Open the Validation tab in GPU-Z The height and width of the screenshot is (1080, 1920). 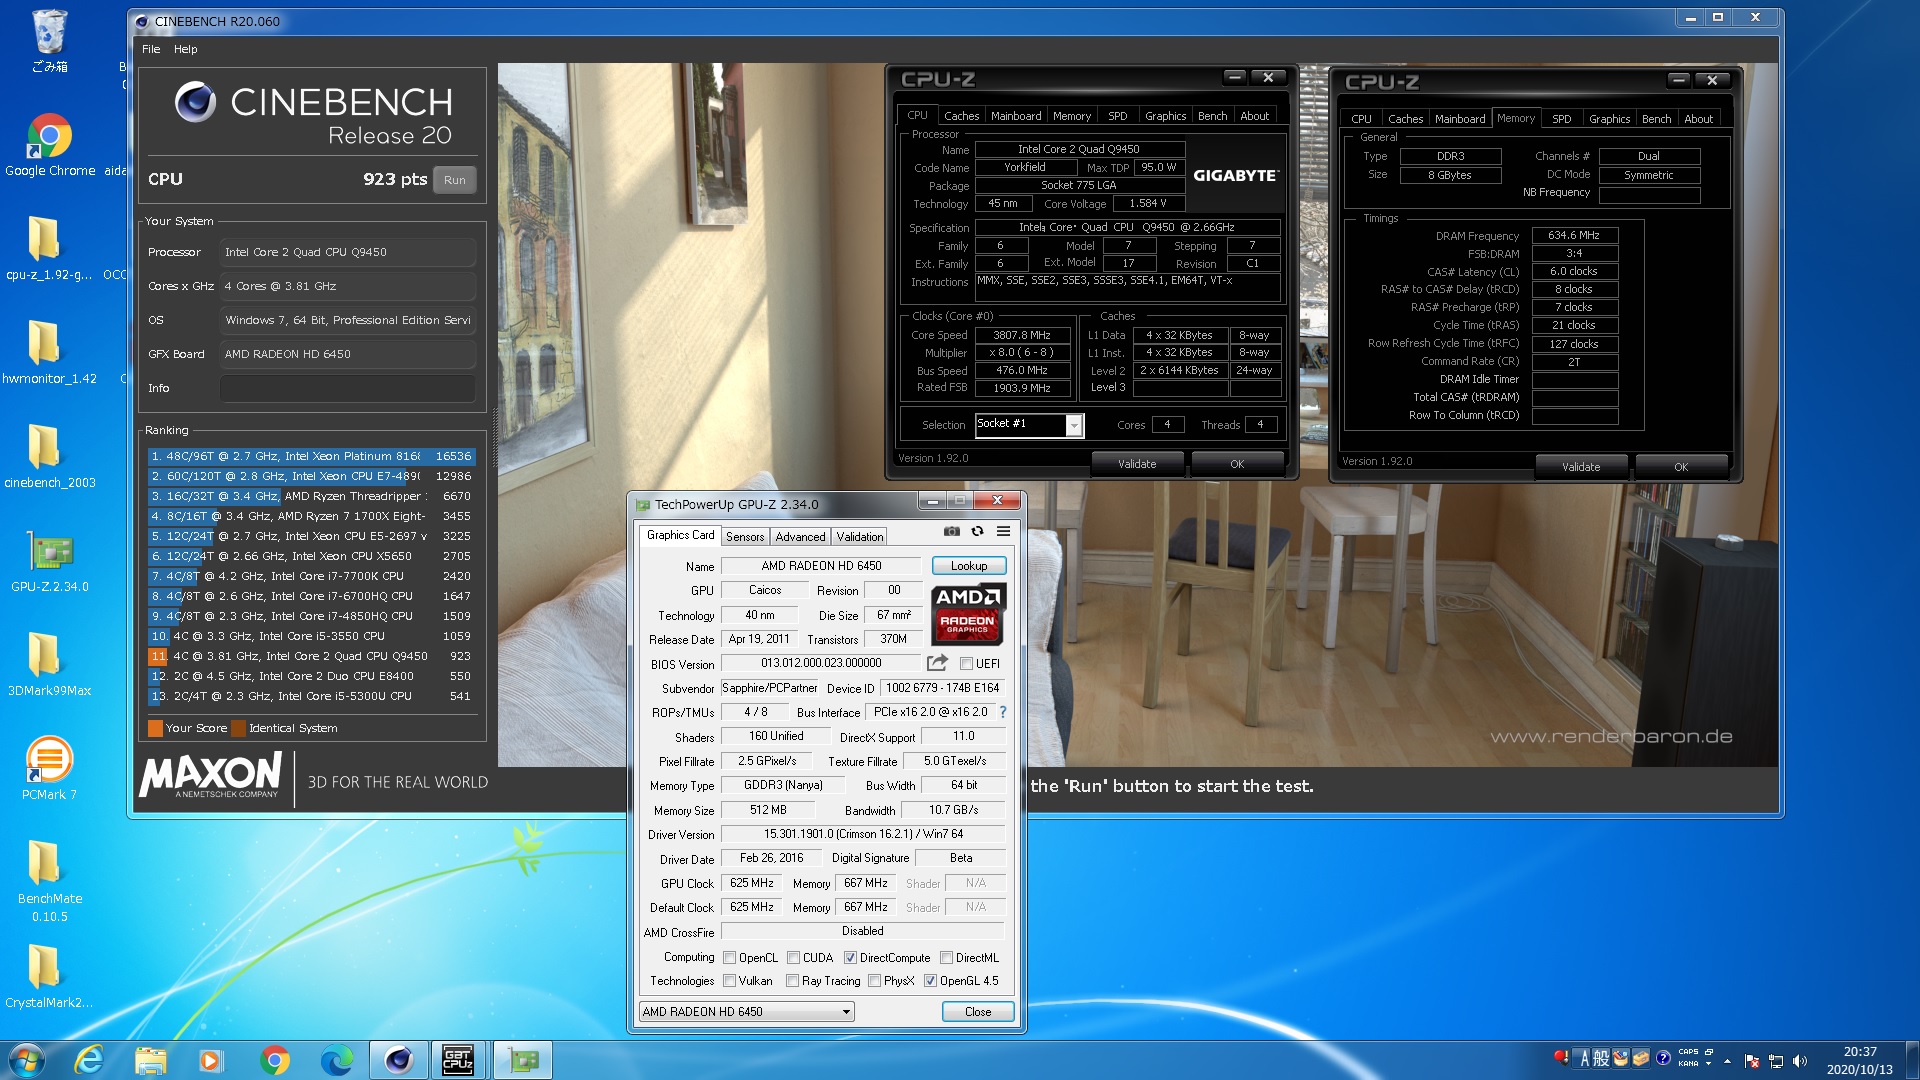pos(860,537)
